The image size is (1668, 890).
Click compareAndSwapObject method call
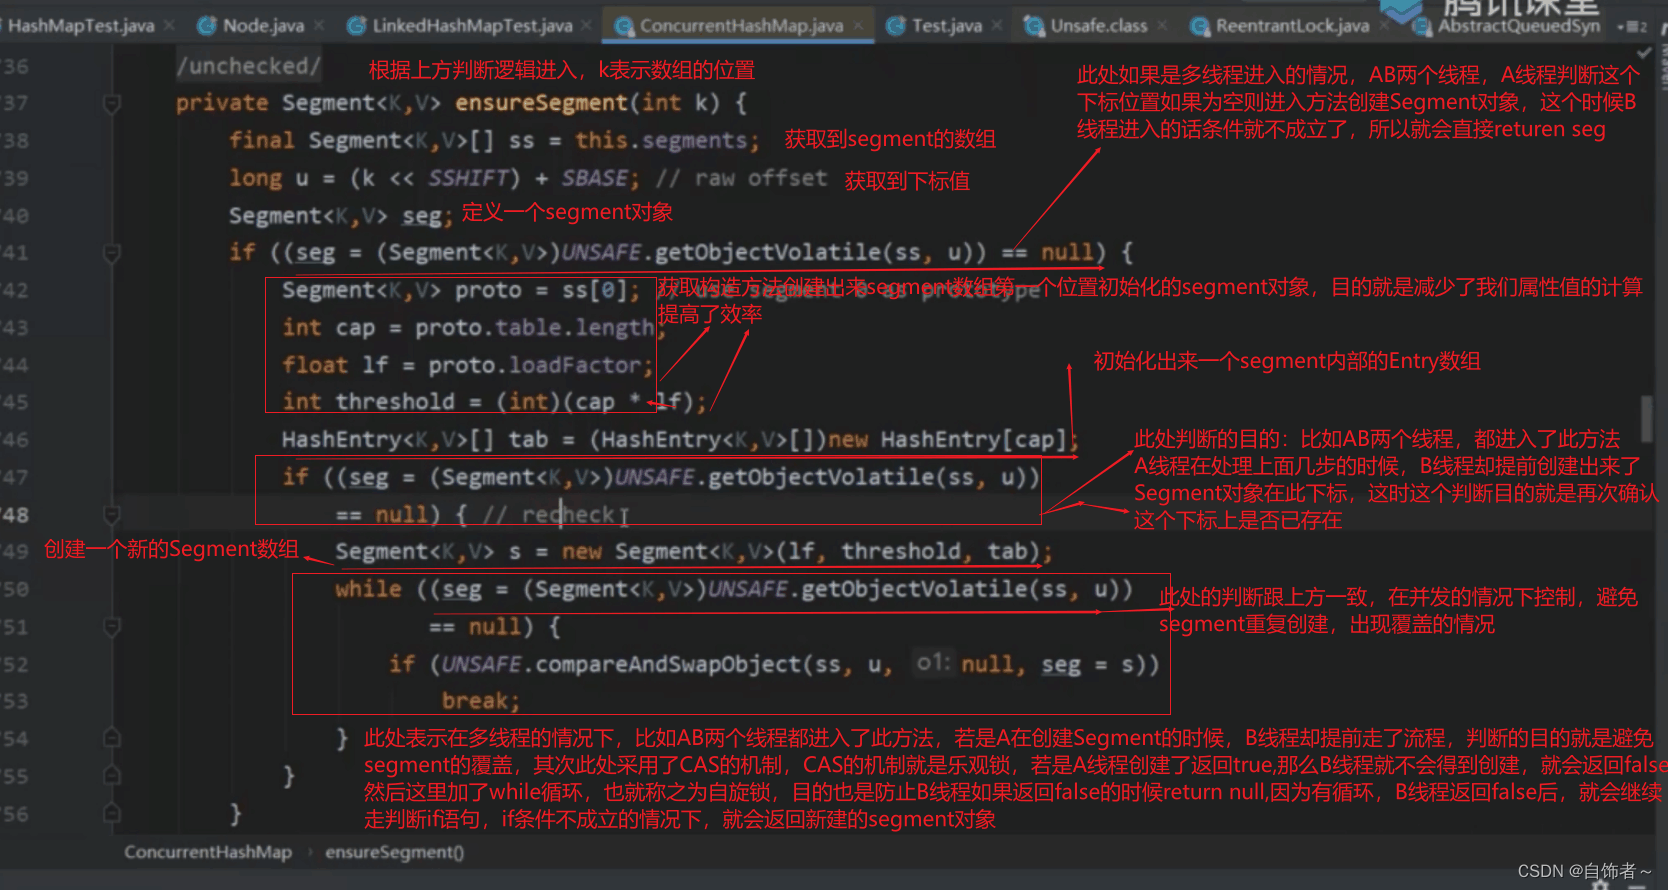point(668,665)
